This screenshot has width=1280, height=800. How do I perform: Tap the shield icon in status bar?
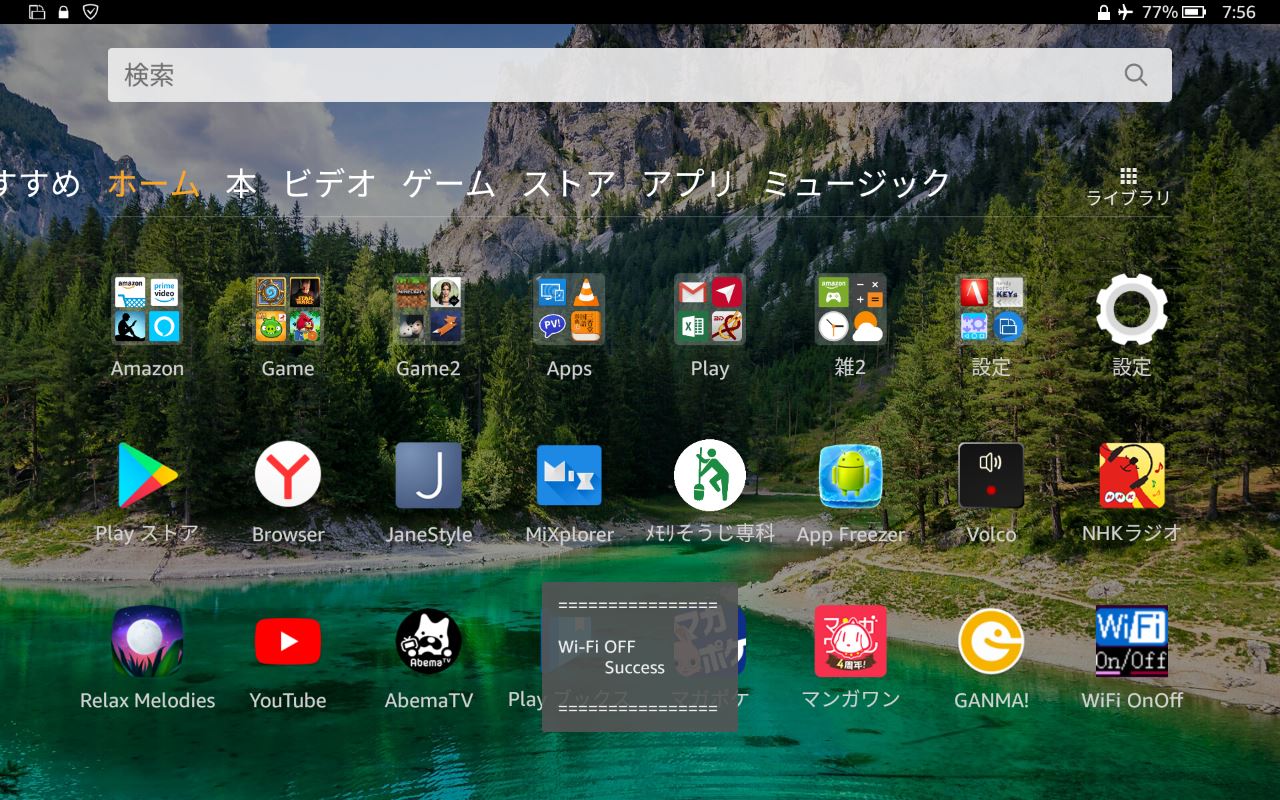point(90,12)
